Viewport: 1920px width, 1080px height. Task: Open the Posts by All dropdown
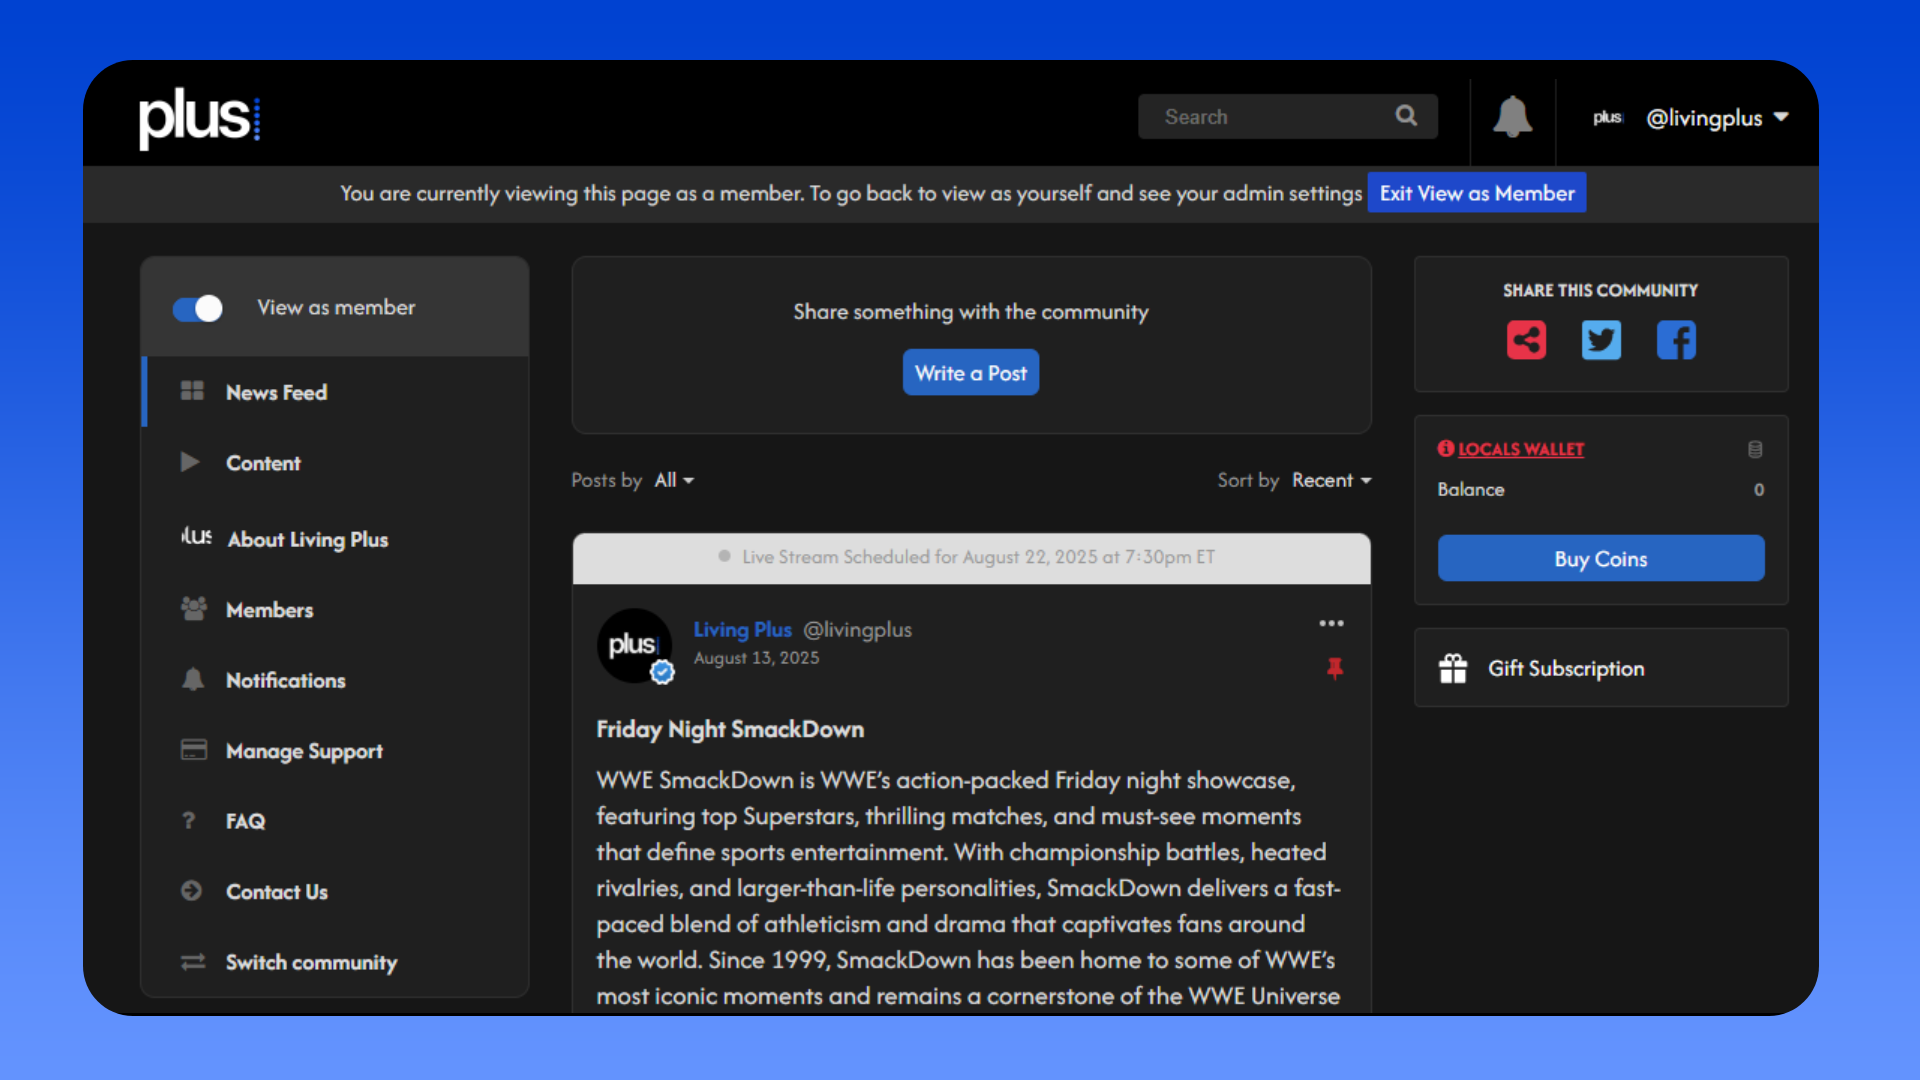[x=674, y=480]
